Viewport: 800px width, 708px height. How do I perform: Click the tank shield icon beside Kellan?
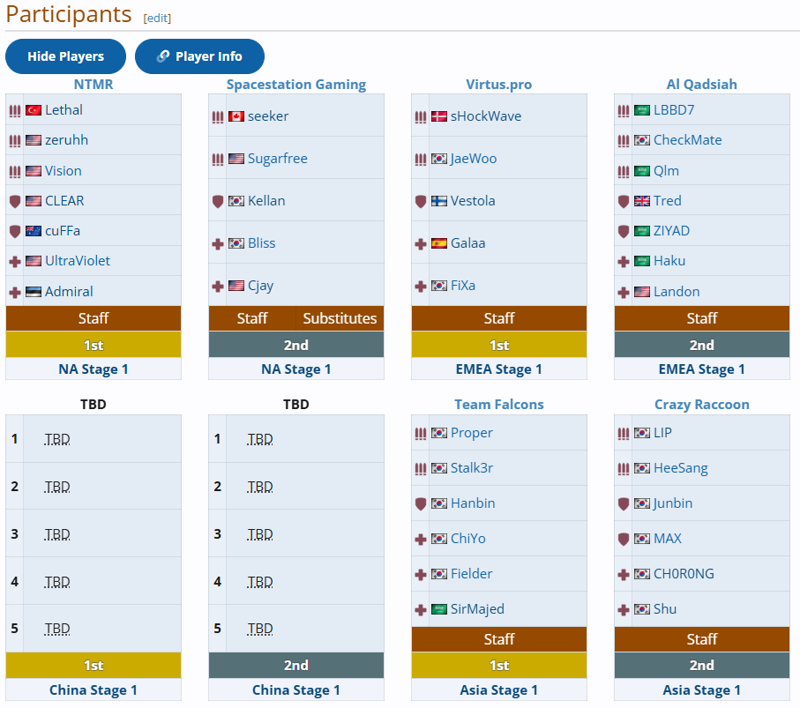point(218,201)
